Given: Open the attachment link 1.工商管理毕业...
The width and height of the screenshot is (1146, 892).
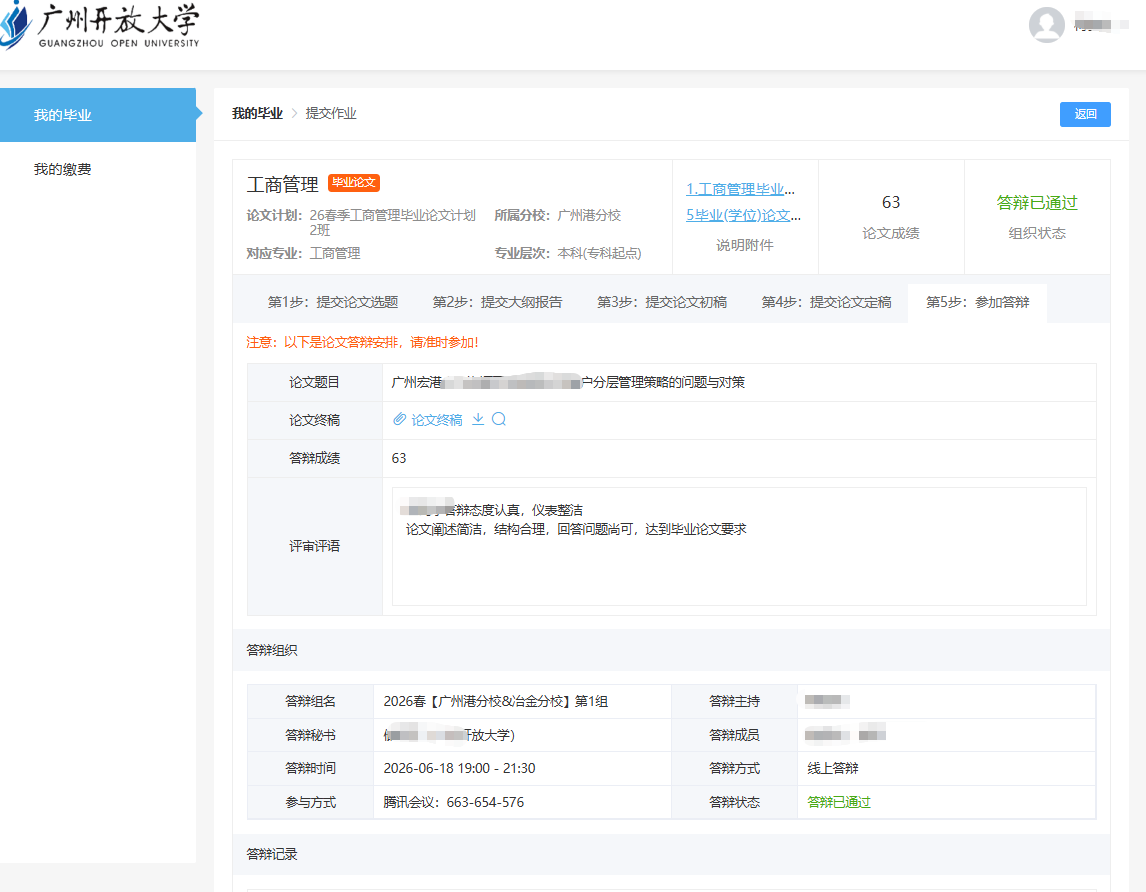Looking at the screenshot, I should pos(740,189).
